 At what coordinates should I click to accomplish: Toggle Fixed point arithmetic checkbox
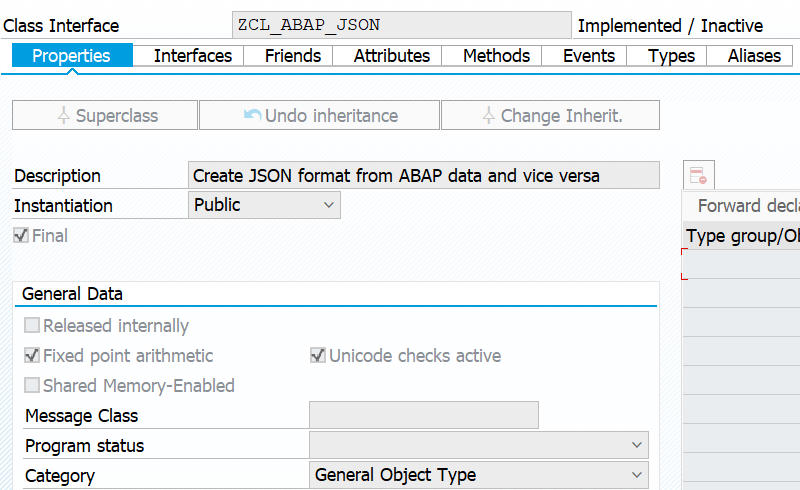[x=32, y=355]
